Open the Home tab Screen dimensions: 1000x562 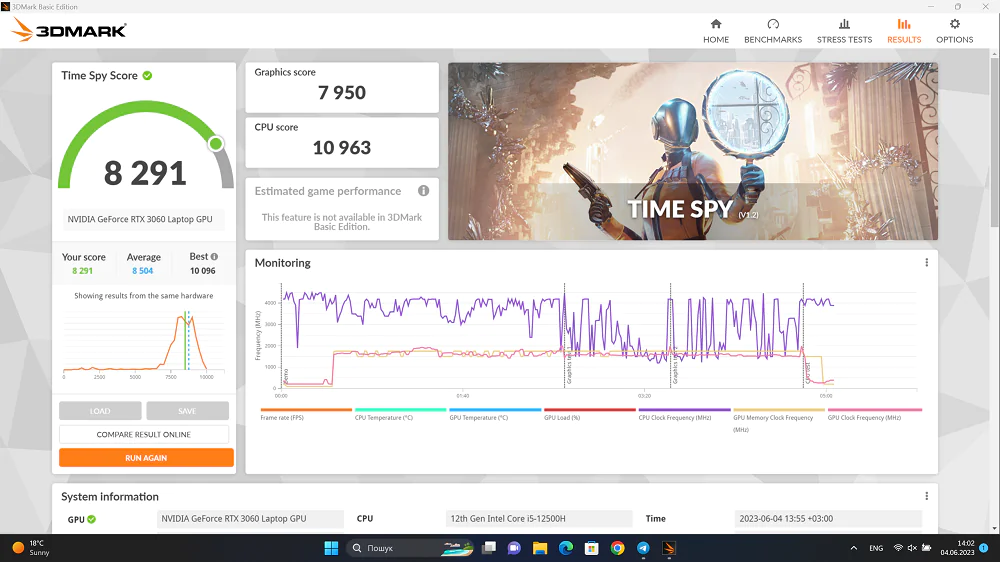(716, 31)
